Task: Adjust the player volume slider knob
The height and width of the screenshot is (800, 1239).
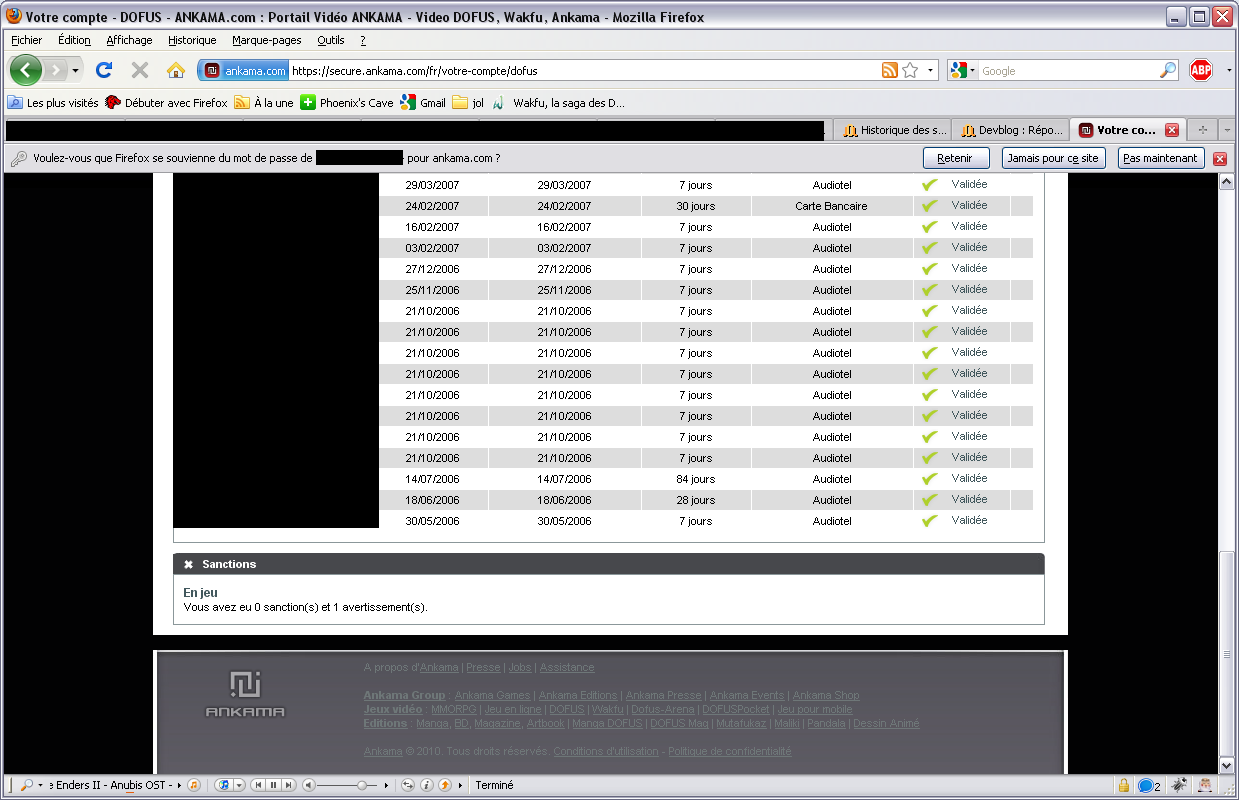Action: [360, 785]
